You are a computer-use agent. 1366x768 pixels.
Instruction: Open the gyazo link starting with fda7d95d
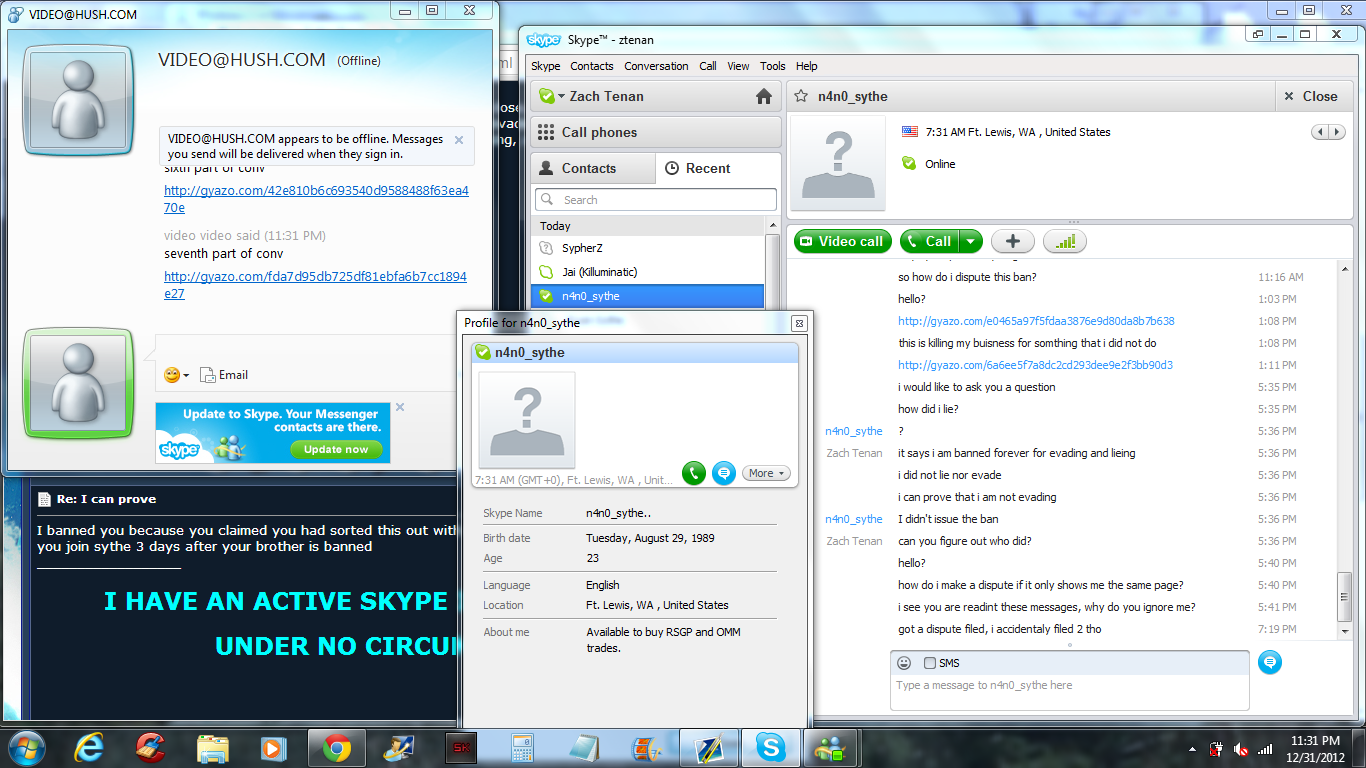(315, 285)
